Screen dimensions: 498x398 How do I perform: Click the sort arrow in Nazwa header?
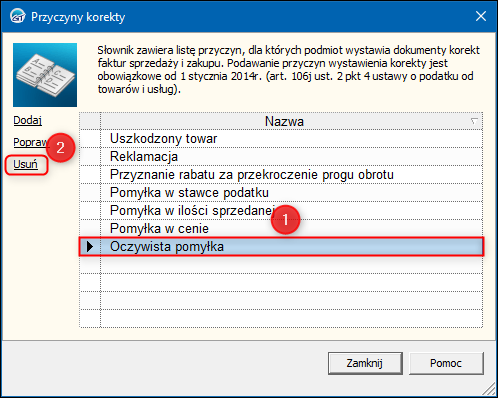click(474, 121)
